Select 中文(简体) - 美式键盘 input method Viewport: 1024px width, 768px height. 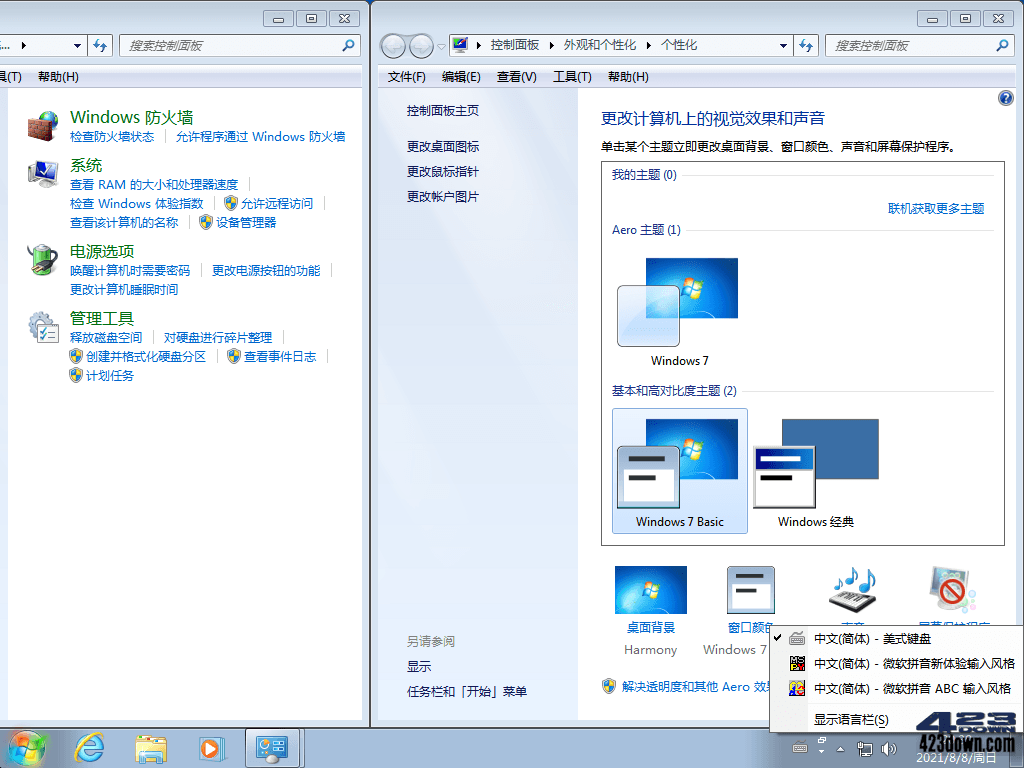[x=896, y=639]
